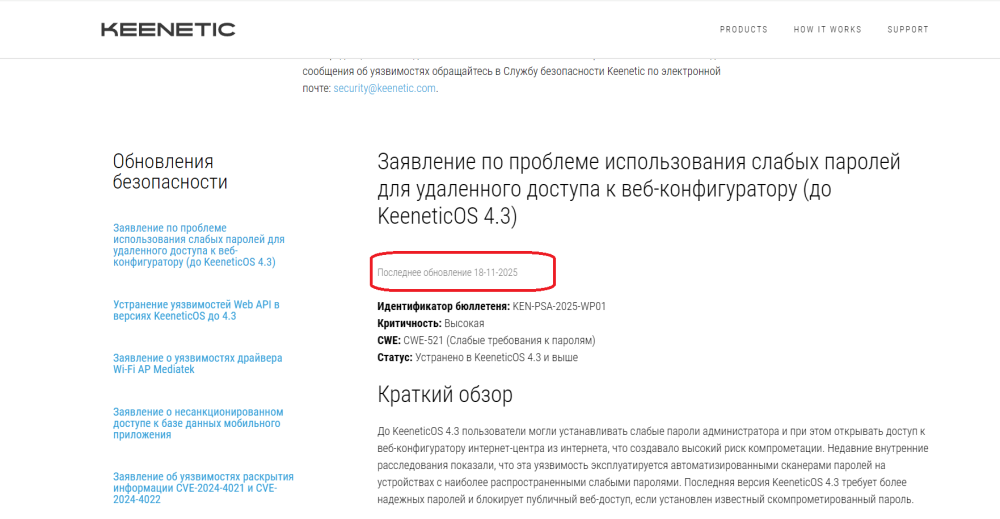Click the 'Критичность: Высокая' line

tap(431, 323)
